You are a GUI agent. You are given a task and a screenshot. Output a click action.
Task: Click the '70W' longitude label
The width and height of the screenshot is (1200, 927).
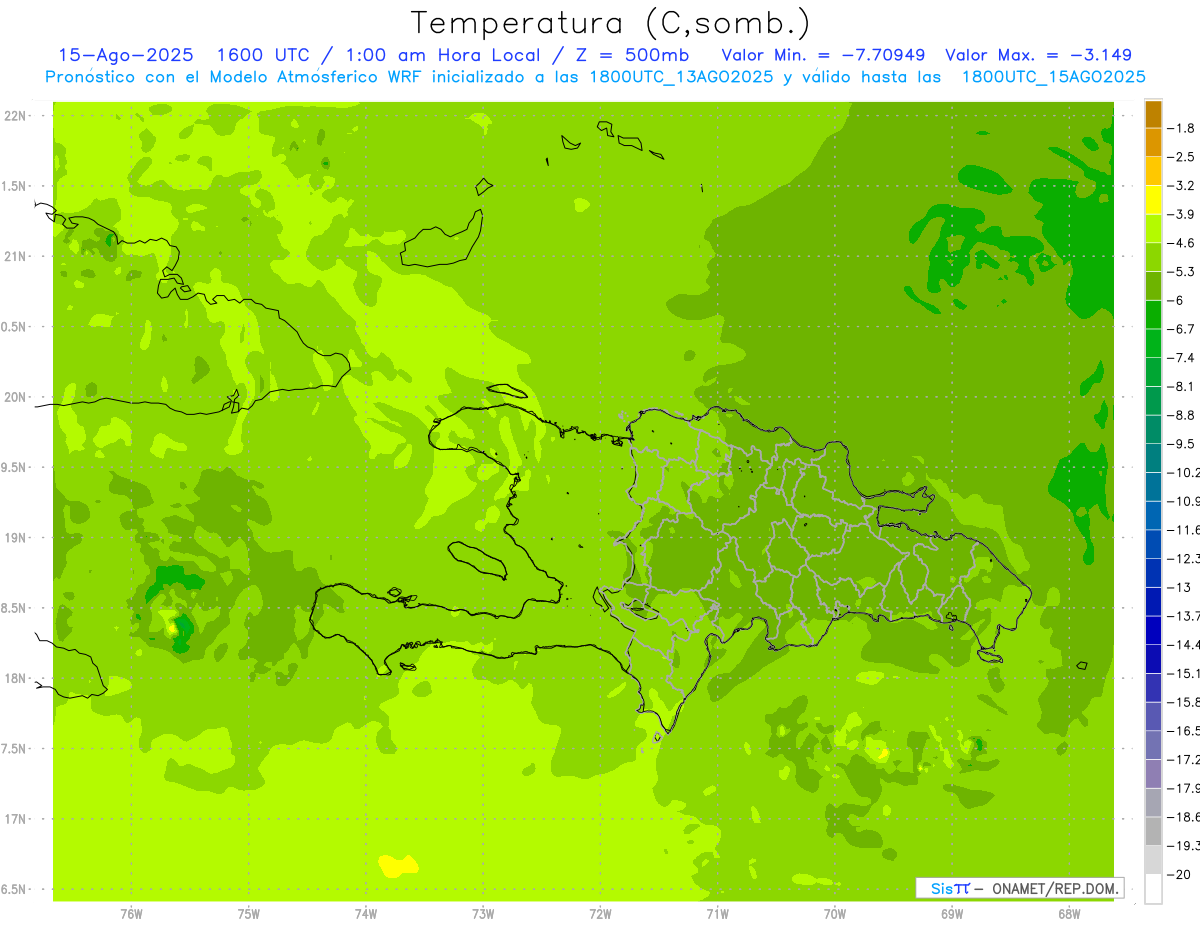835,913
